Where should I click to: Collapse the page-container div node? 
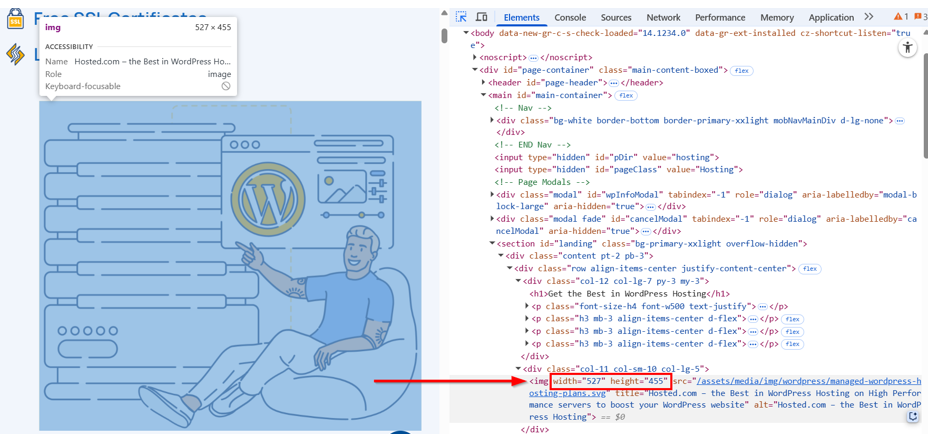474,70
